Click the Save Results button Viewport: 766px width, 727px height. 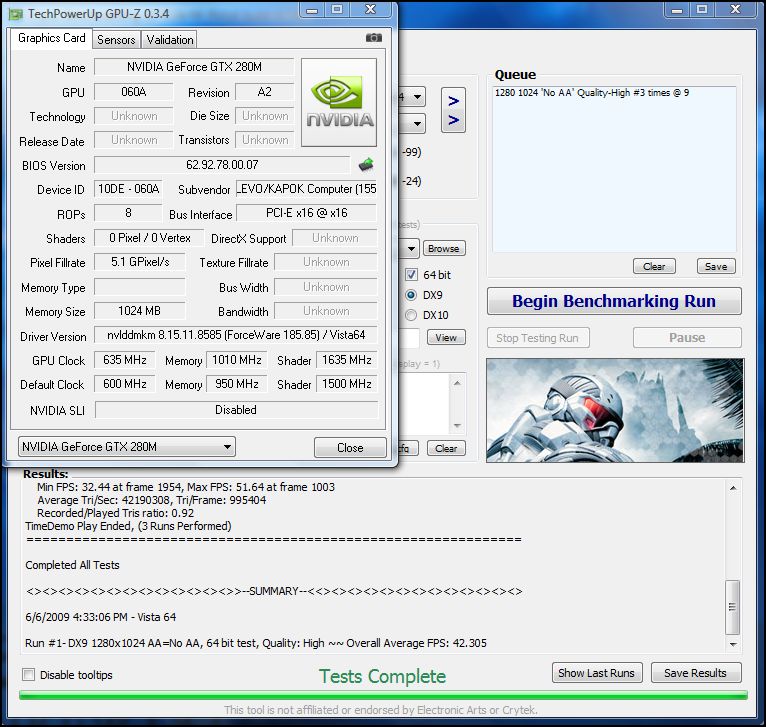696,673
